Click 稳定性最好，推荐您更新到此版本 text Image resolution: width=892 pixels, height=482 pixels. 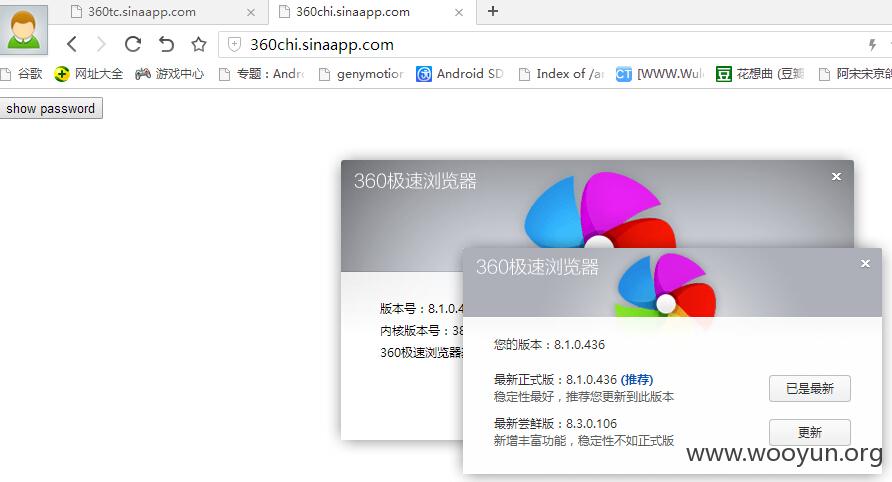point(584,397)
